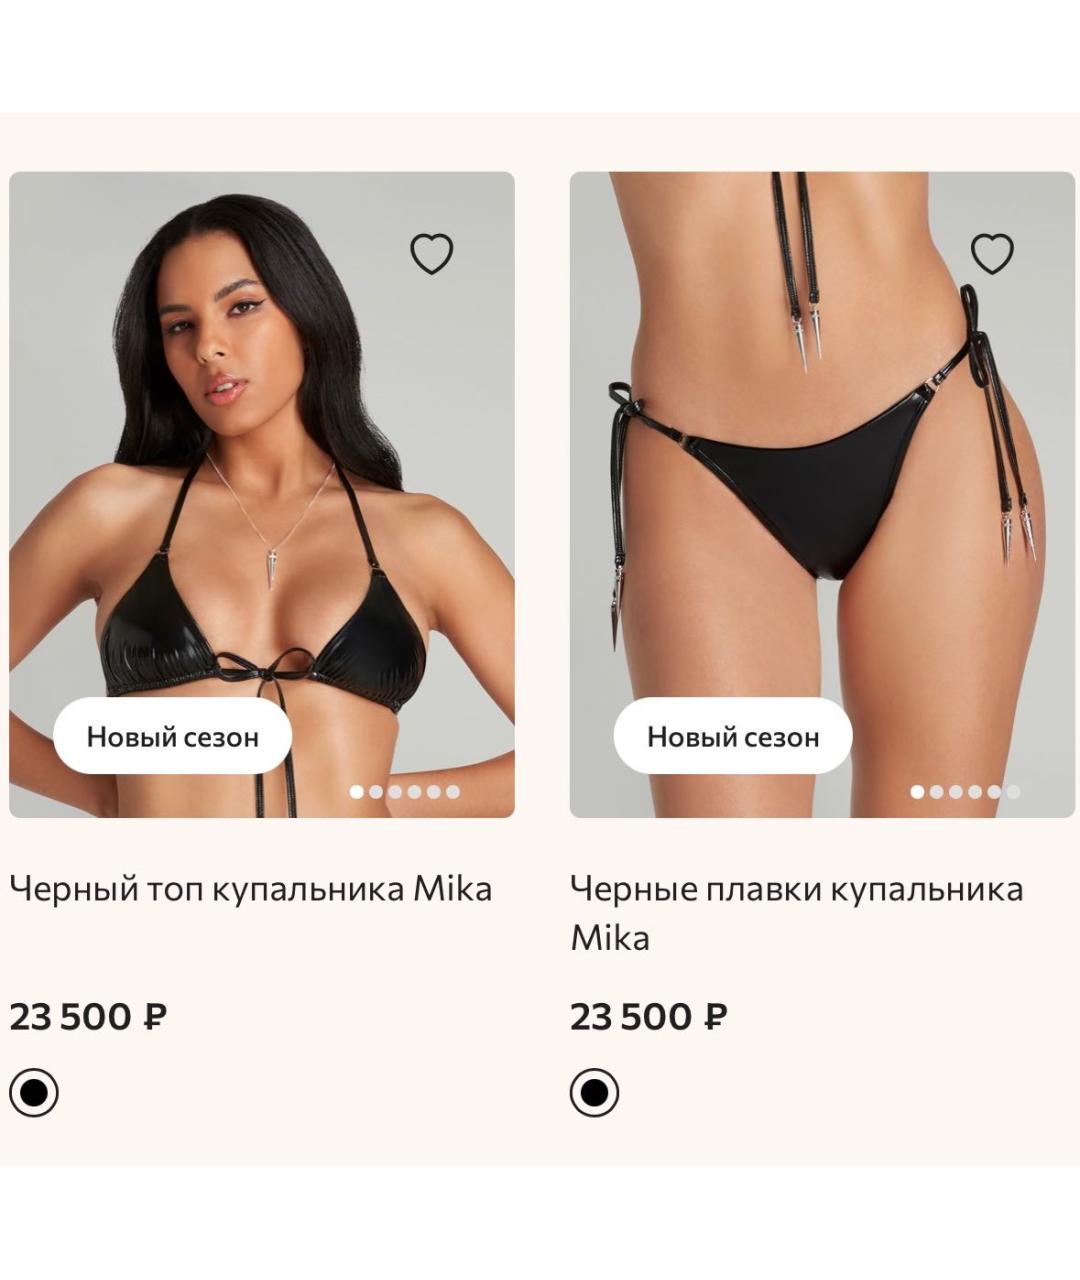Show second photo of bikini top

376,792
